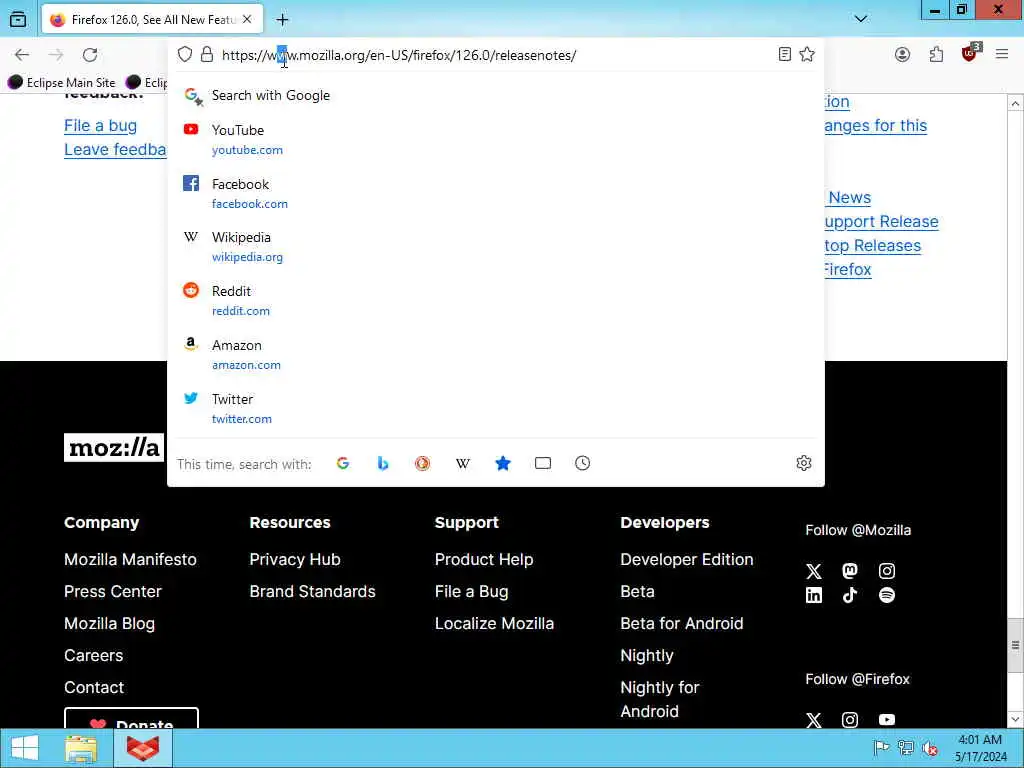Viewport: 1024px width, 768px height.
Task: Search this time with Google icon
Action: [x=343, y=463]
